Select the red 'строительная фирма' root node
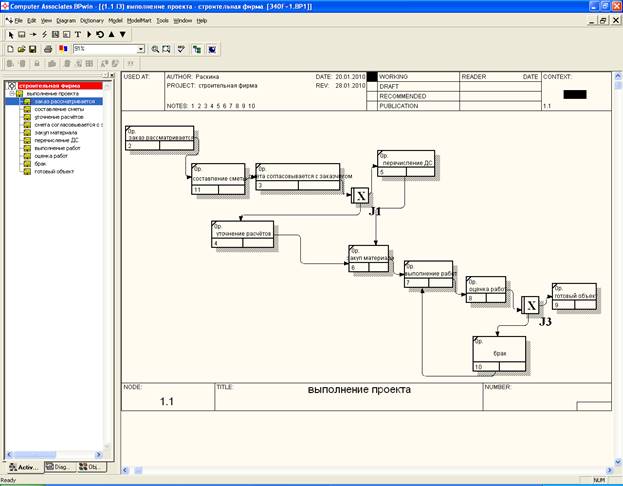The image size is (623, 486). coord(60,86)
